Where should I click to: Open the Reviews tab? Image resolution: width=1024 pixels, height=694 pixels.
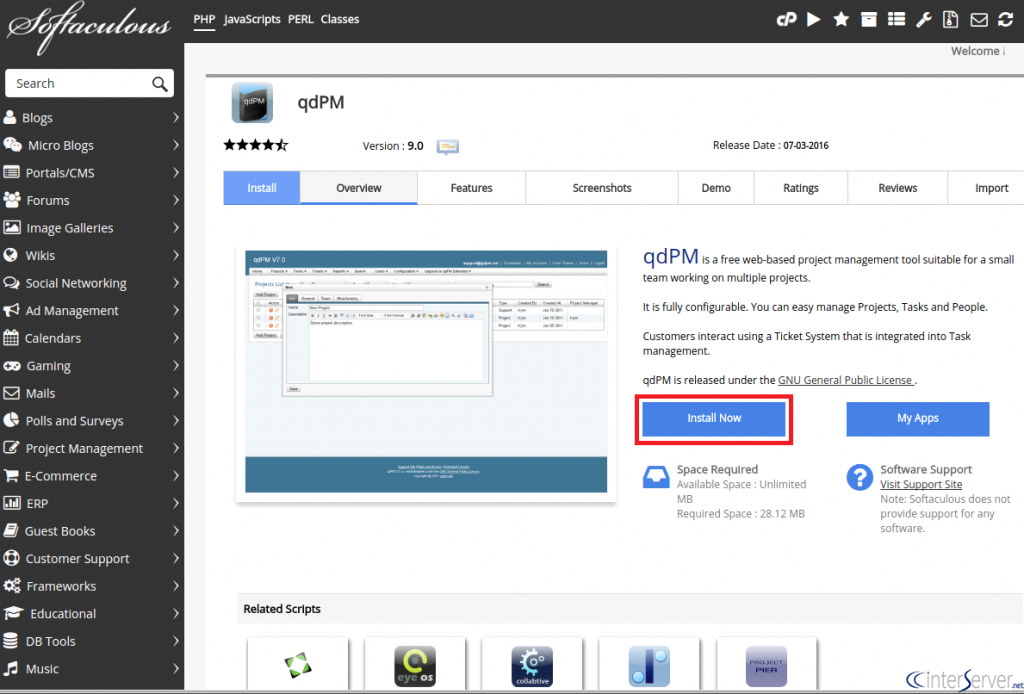(x=897, y=188)
